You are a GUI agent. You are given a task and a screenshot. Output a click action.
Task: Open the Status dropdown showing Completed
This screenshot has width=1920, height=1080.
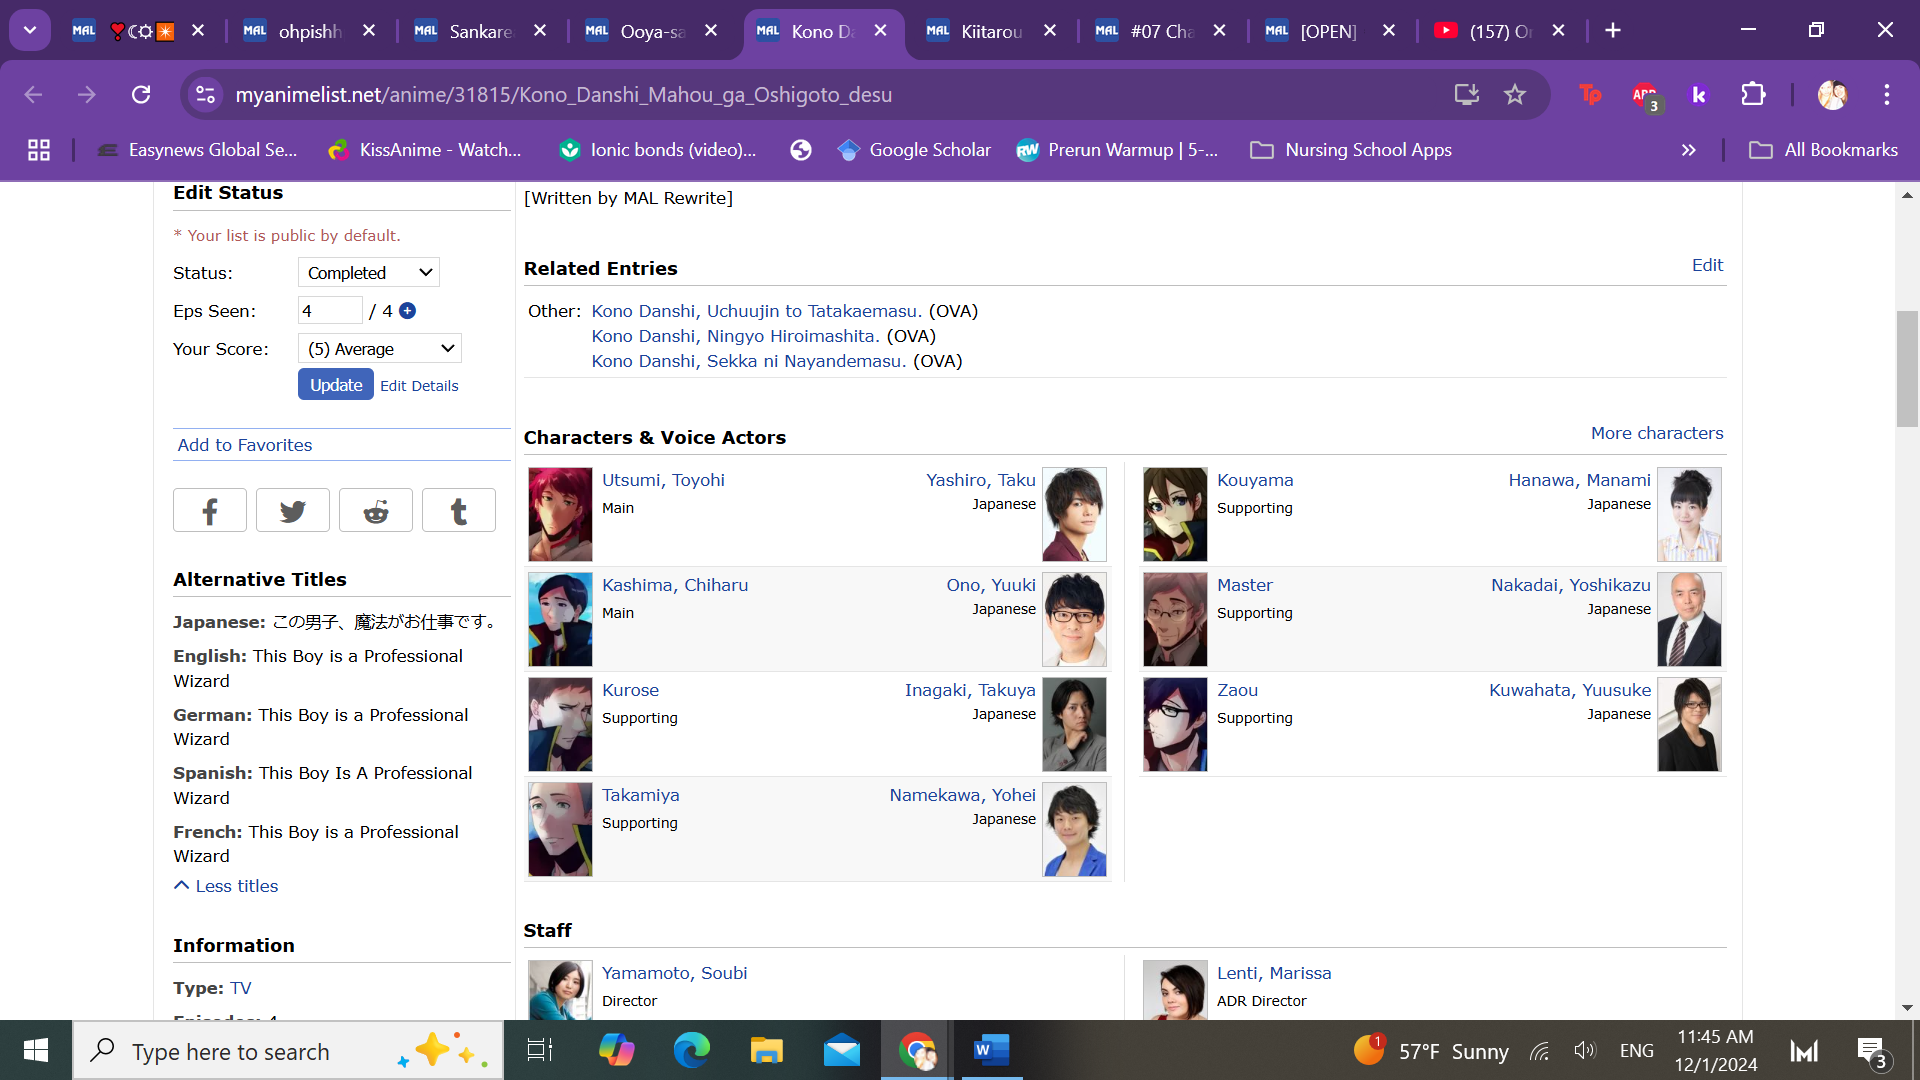pyautogui.click(x=368, y=273)
